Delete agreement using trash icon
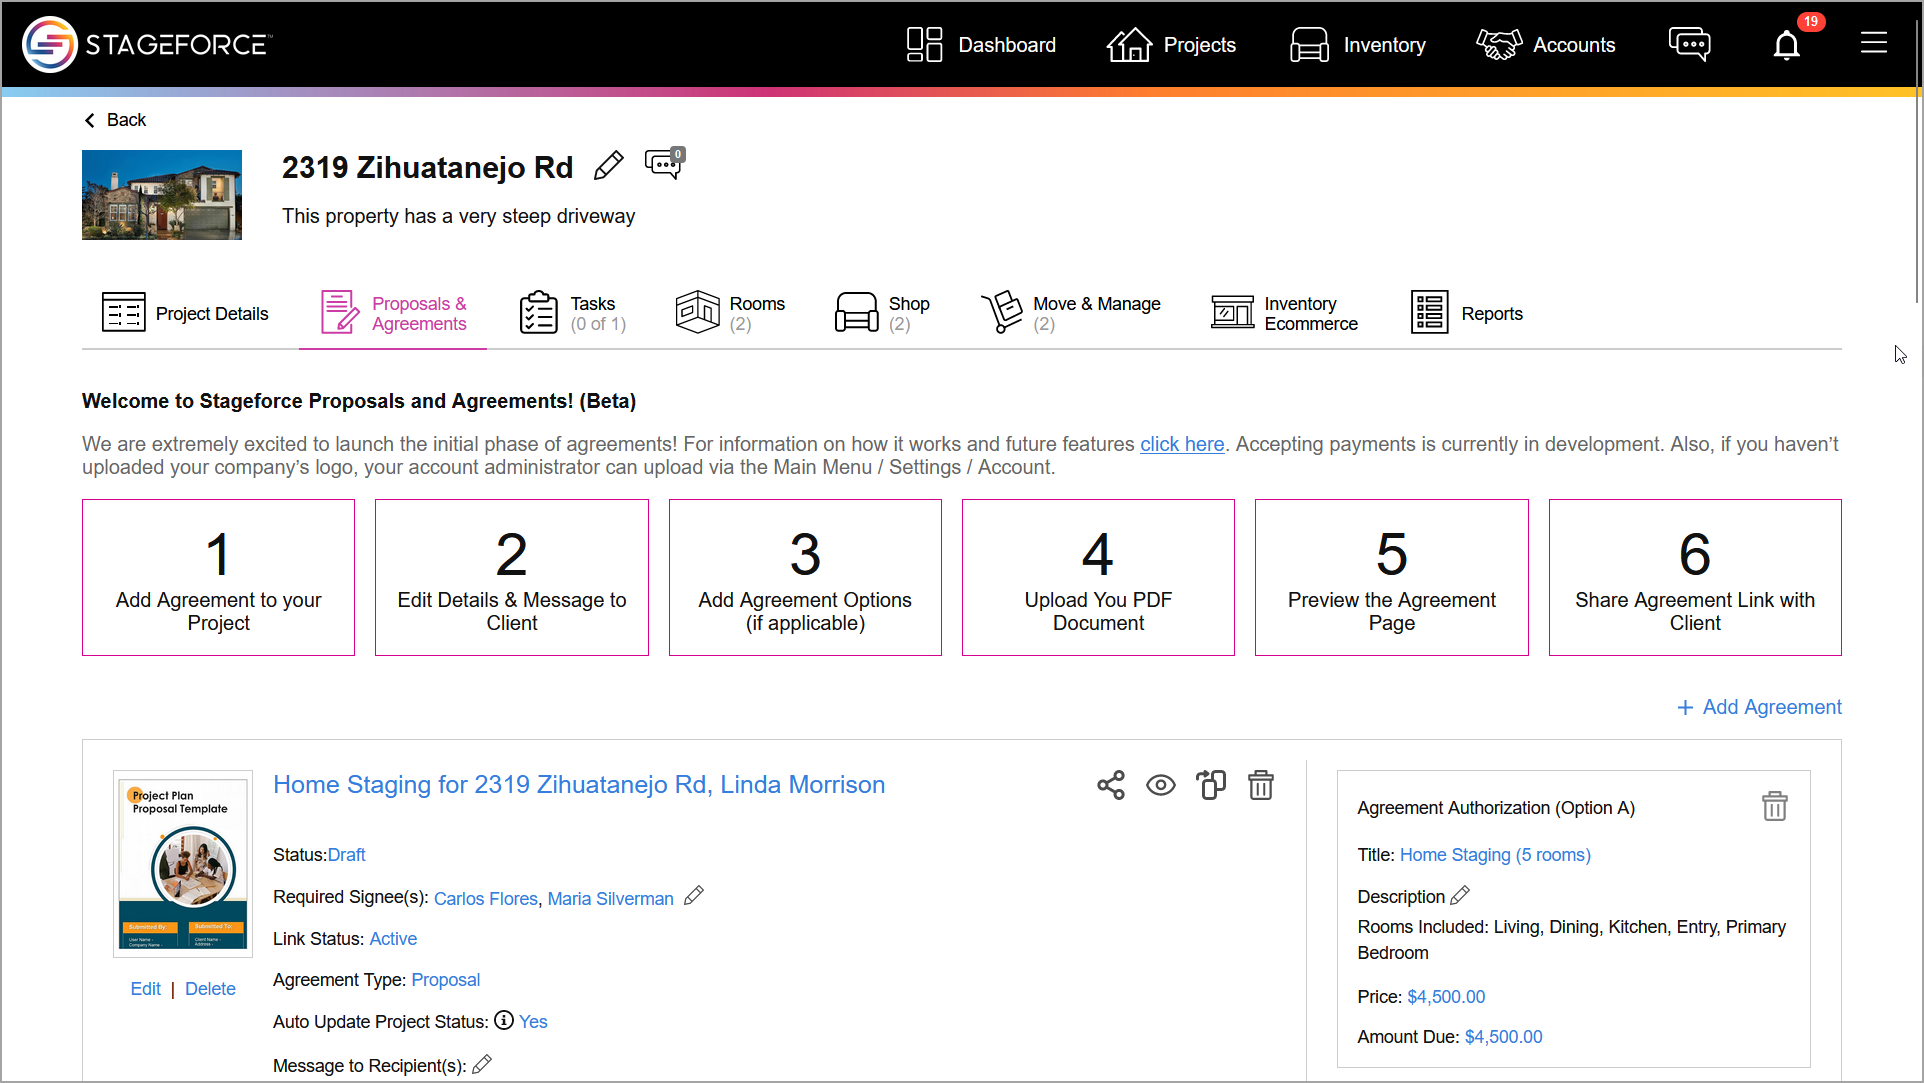Image resolution: width=1924 pixels, height=1083 pixels. (1261, 785)
